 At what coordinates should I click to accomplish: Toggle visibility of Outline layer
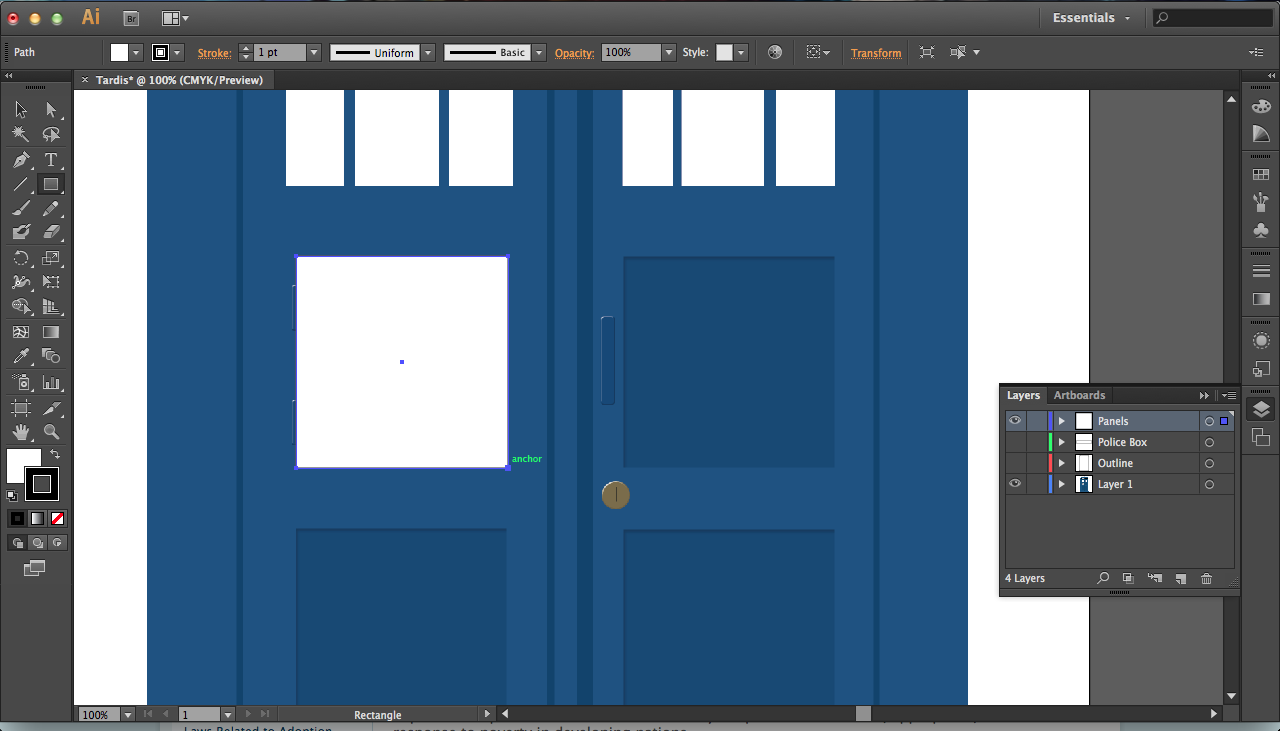coord(1015,463)
